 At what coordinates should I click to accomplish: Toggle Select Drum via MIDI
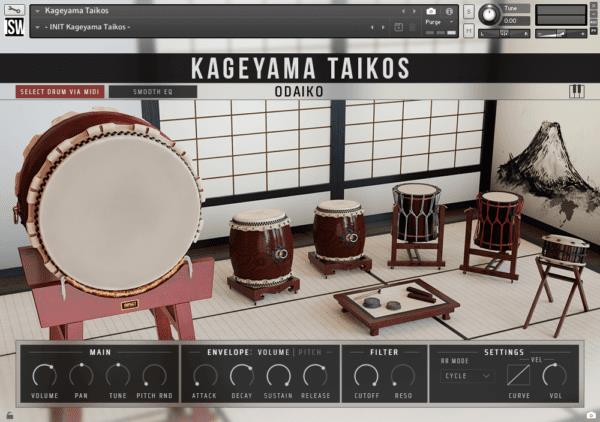tap(59, 92)
